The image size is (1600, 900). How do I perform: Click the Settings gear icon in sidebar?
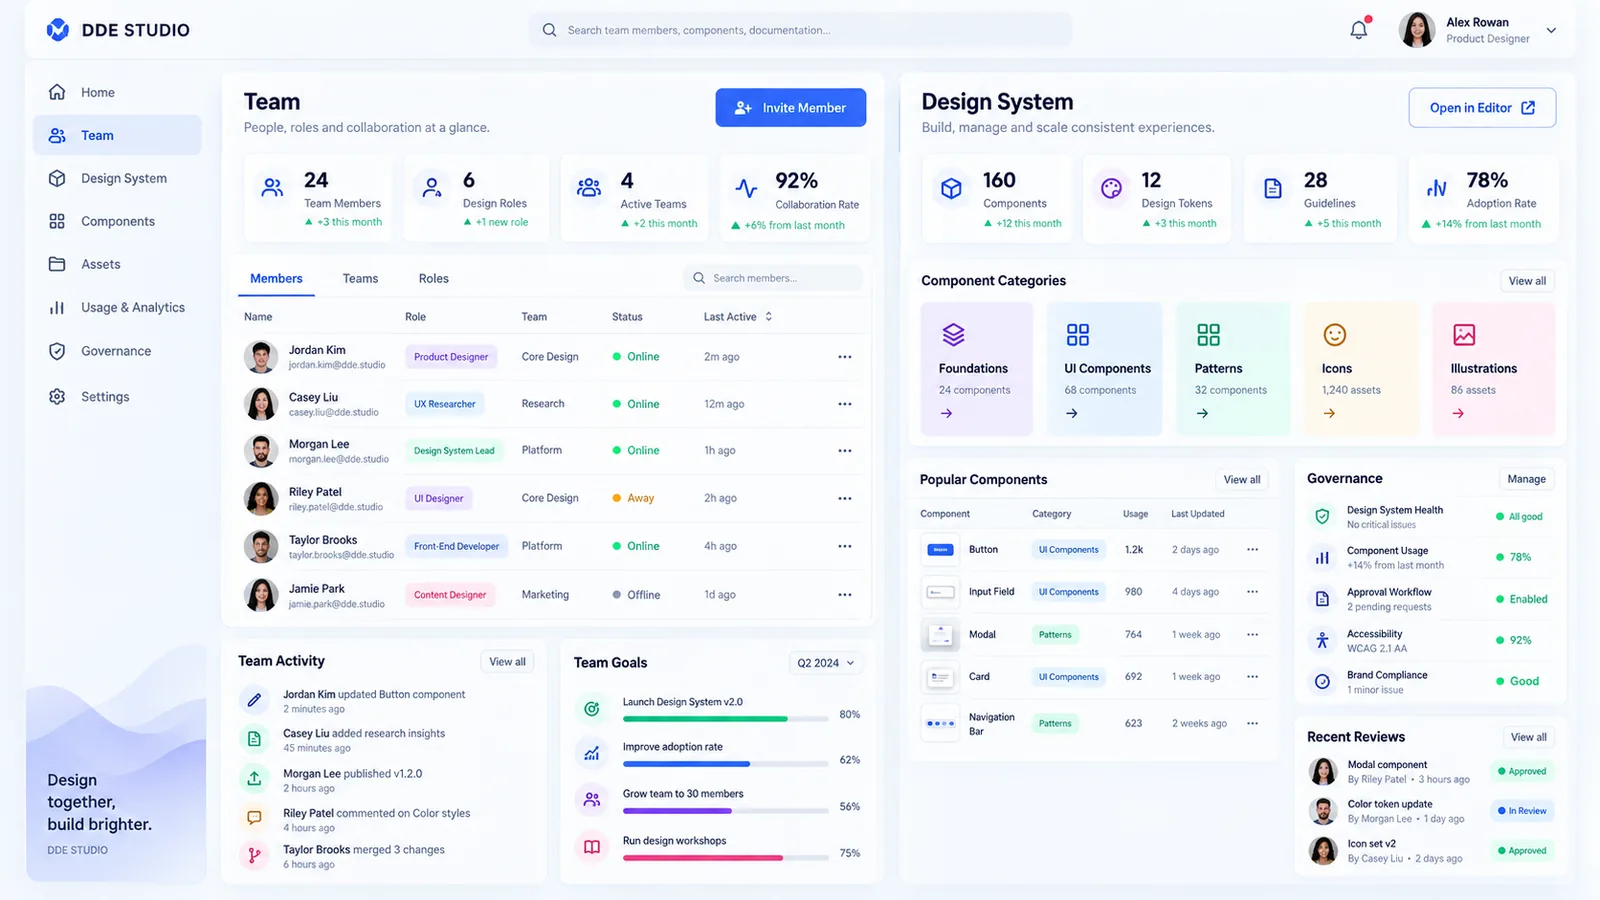pos(57,396)
